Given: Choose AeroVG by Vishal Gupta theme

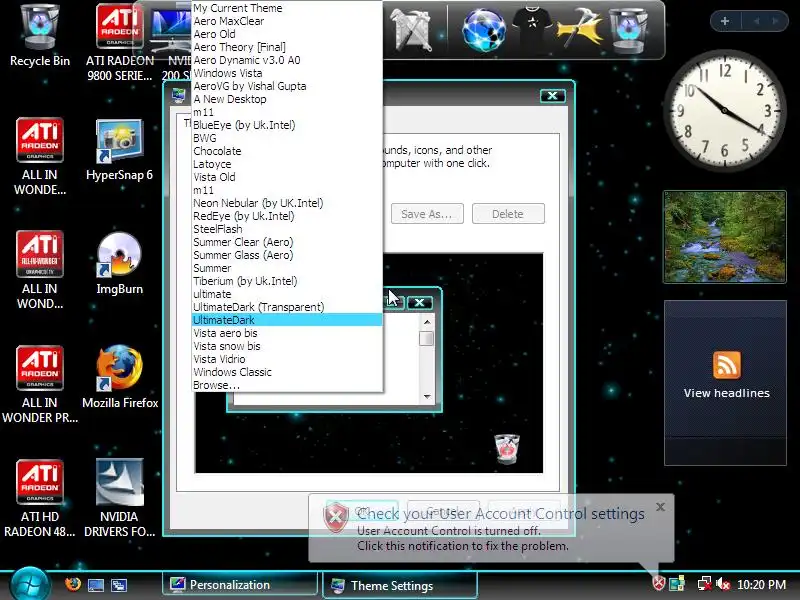Looking at the screenshot, I should (287, 86).
